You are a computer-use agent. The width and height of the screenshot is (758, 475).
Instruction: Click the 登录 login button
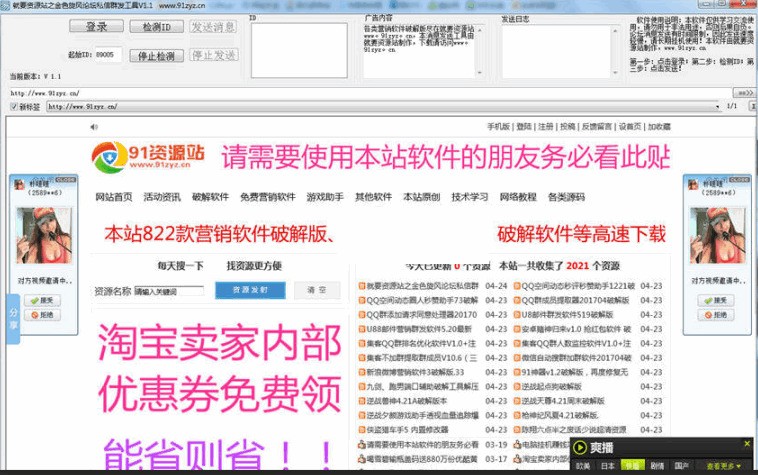point(96,26)
